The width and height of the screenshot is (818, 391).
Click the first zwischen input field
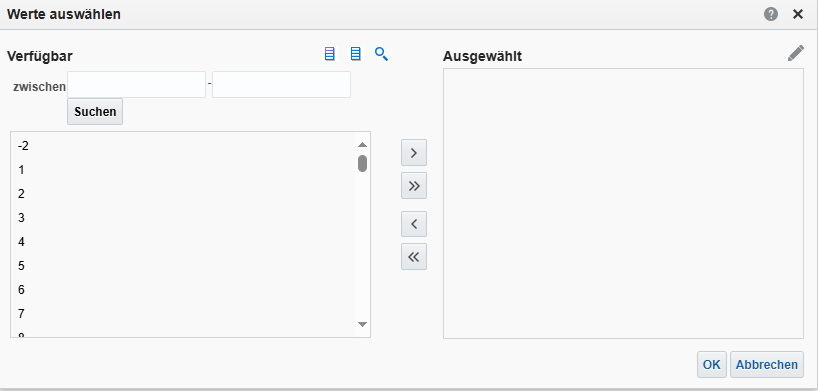point(136,85)
